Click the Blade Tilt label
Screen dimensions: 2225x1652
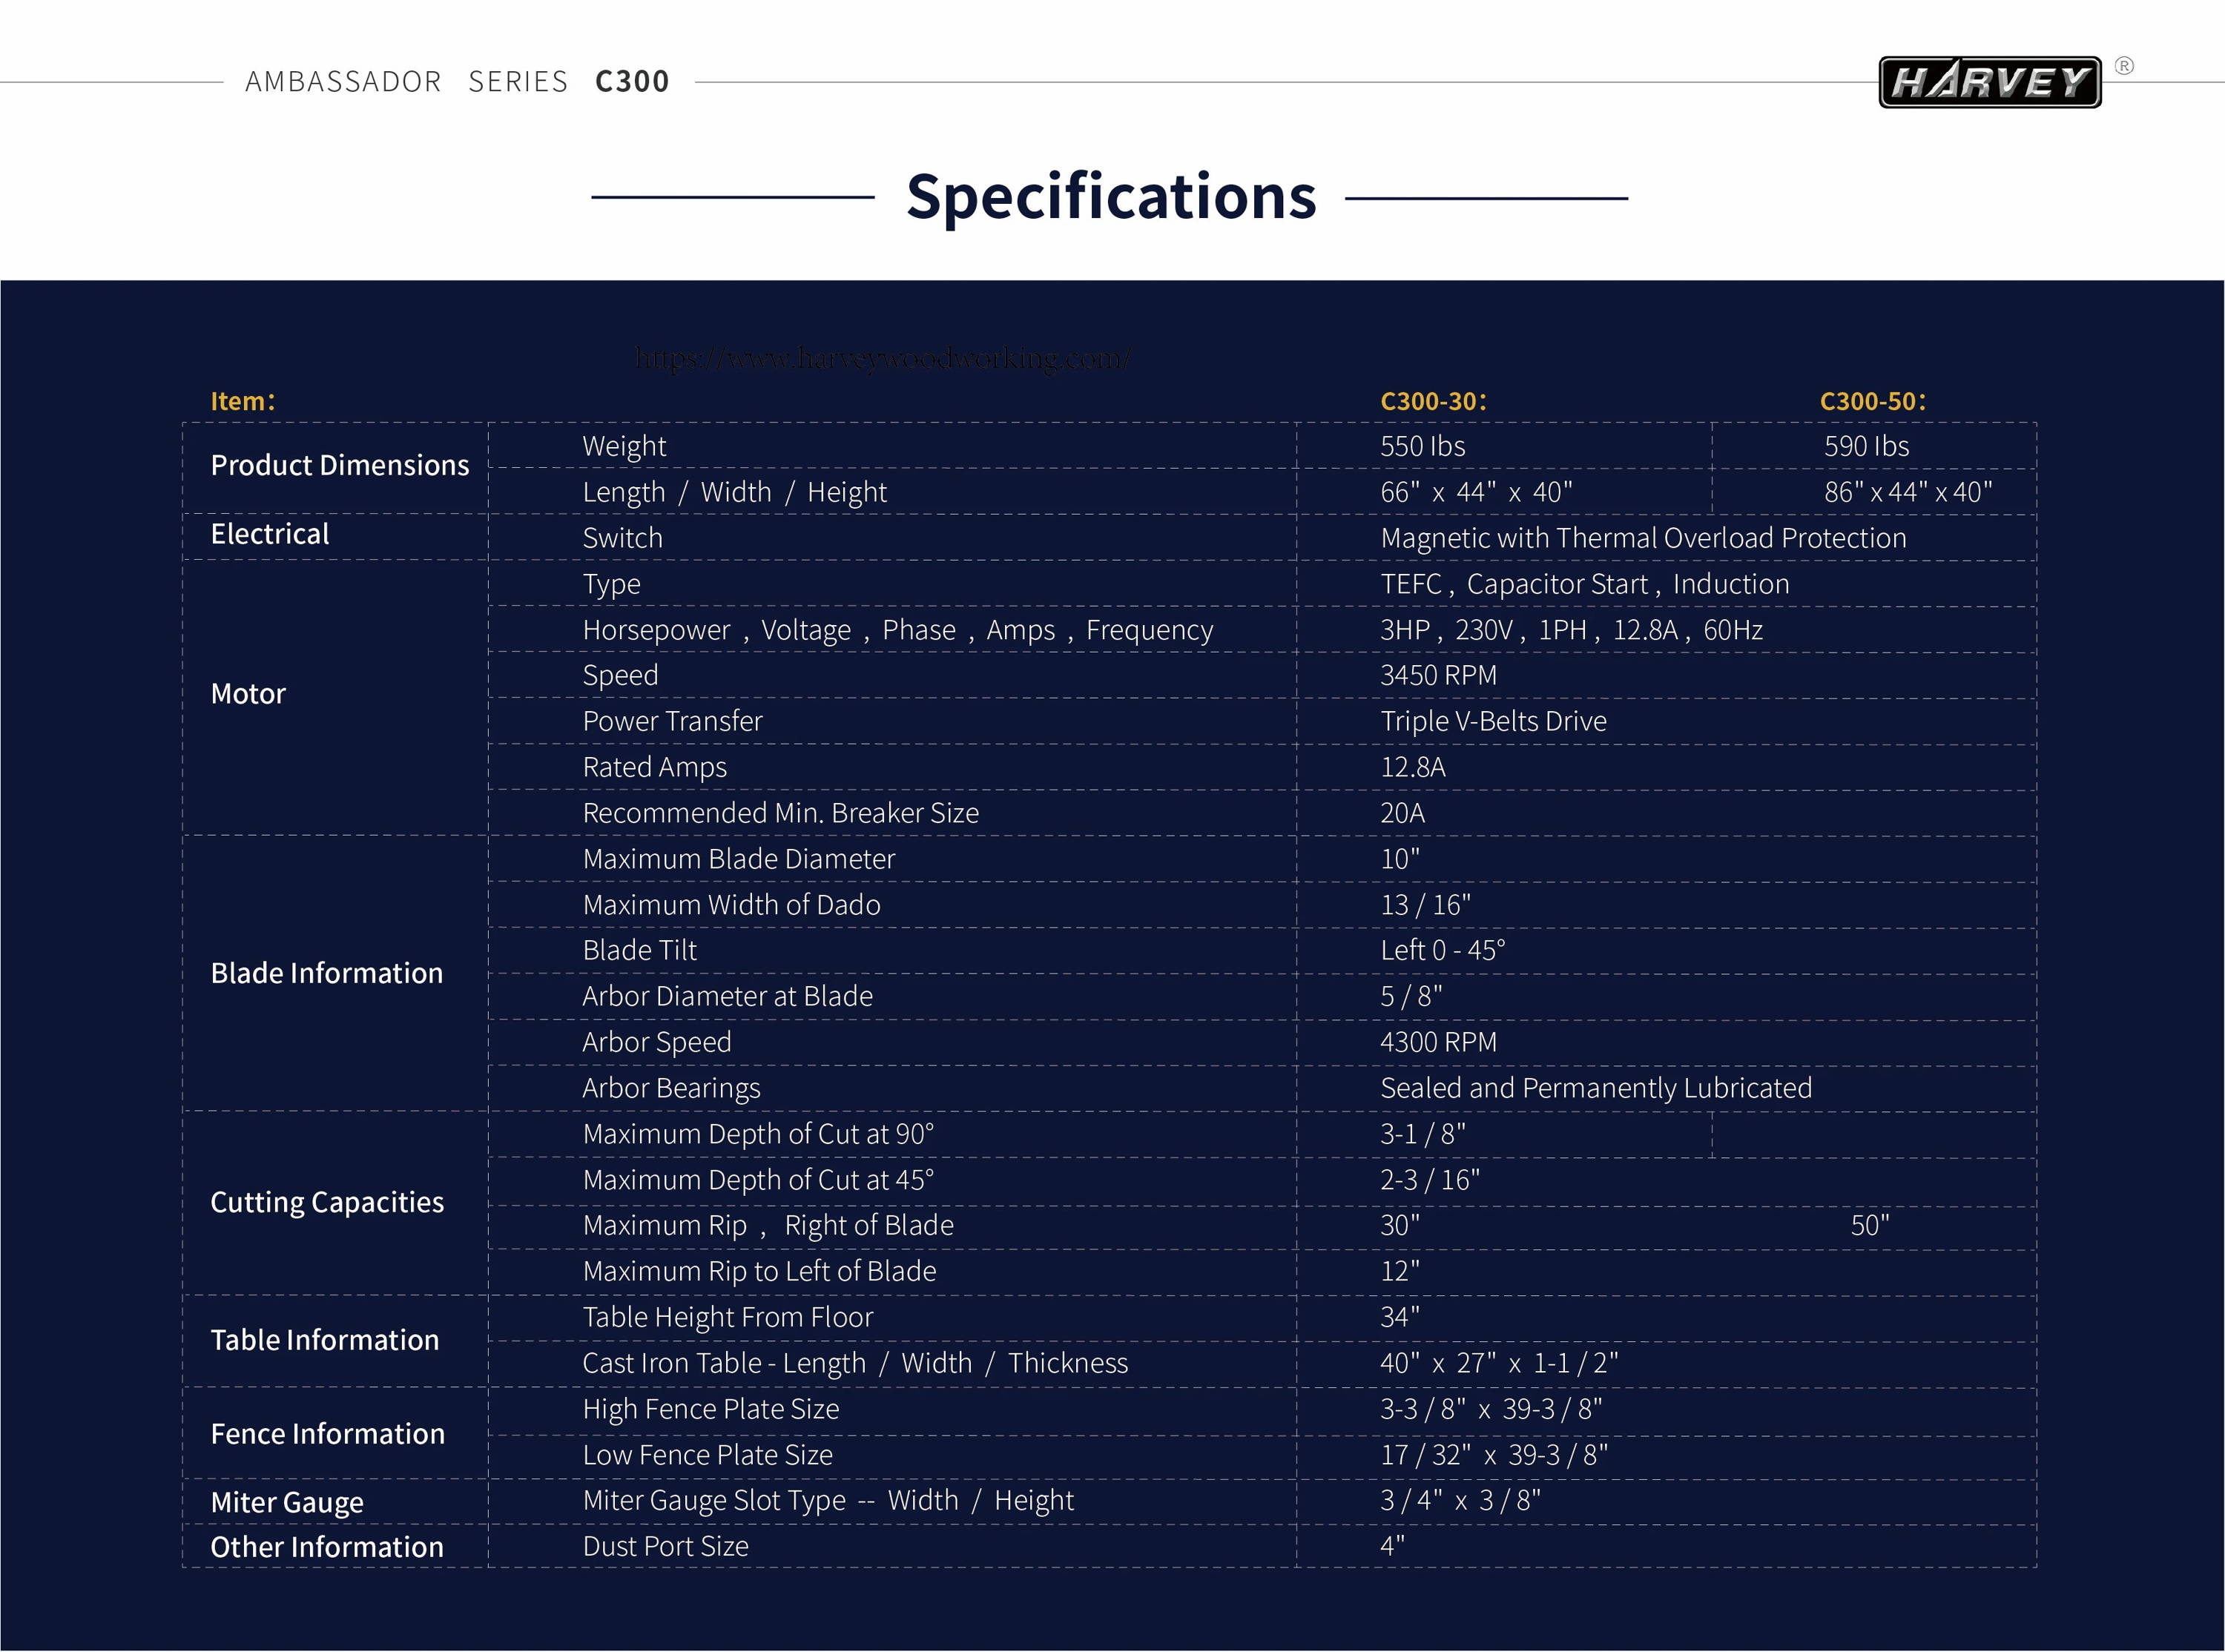coord(639,950)
